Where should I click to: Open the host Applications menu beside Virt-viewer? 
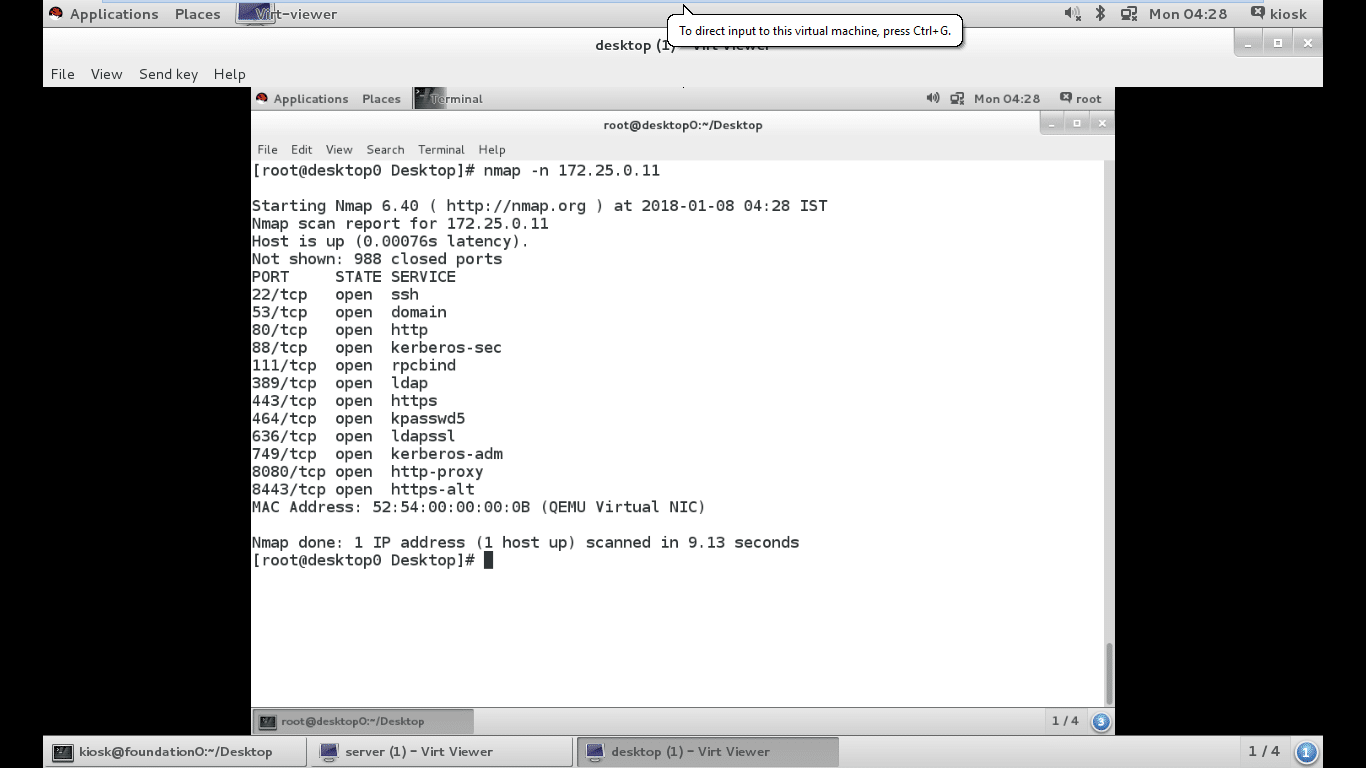103,14
